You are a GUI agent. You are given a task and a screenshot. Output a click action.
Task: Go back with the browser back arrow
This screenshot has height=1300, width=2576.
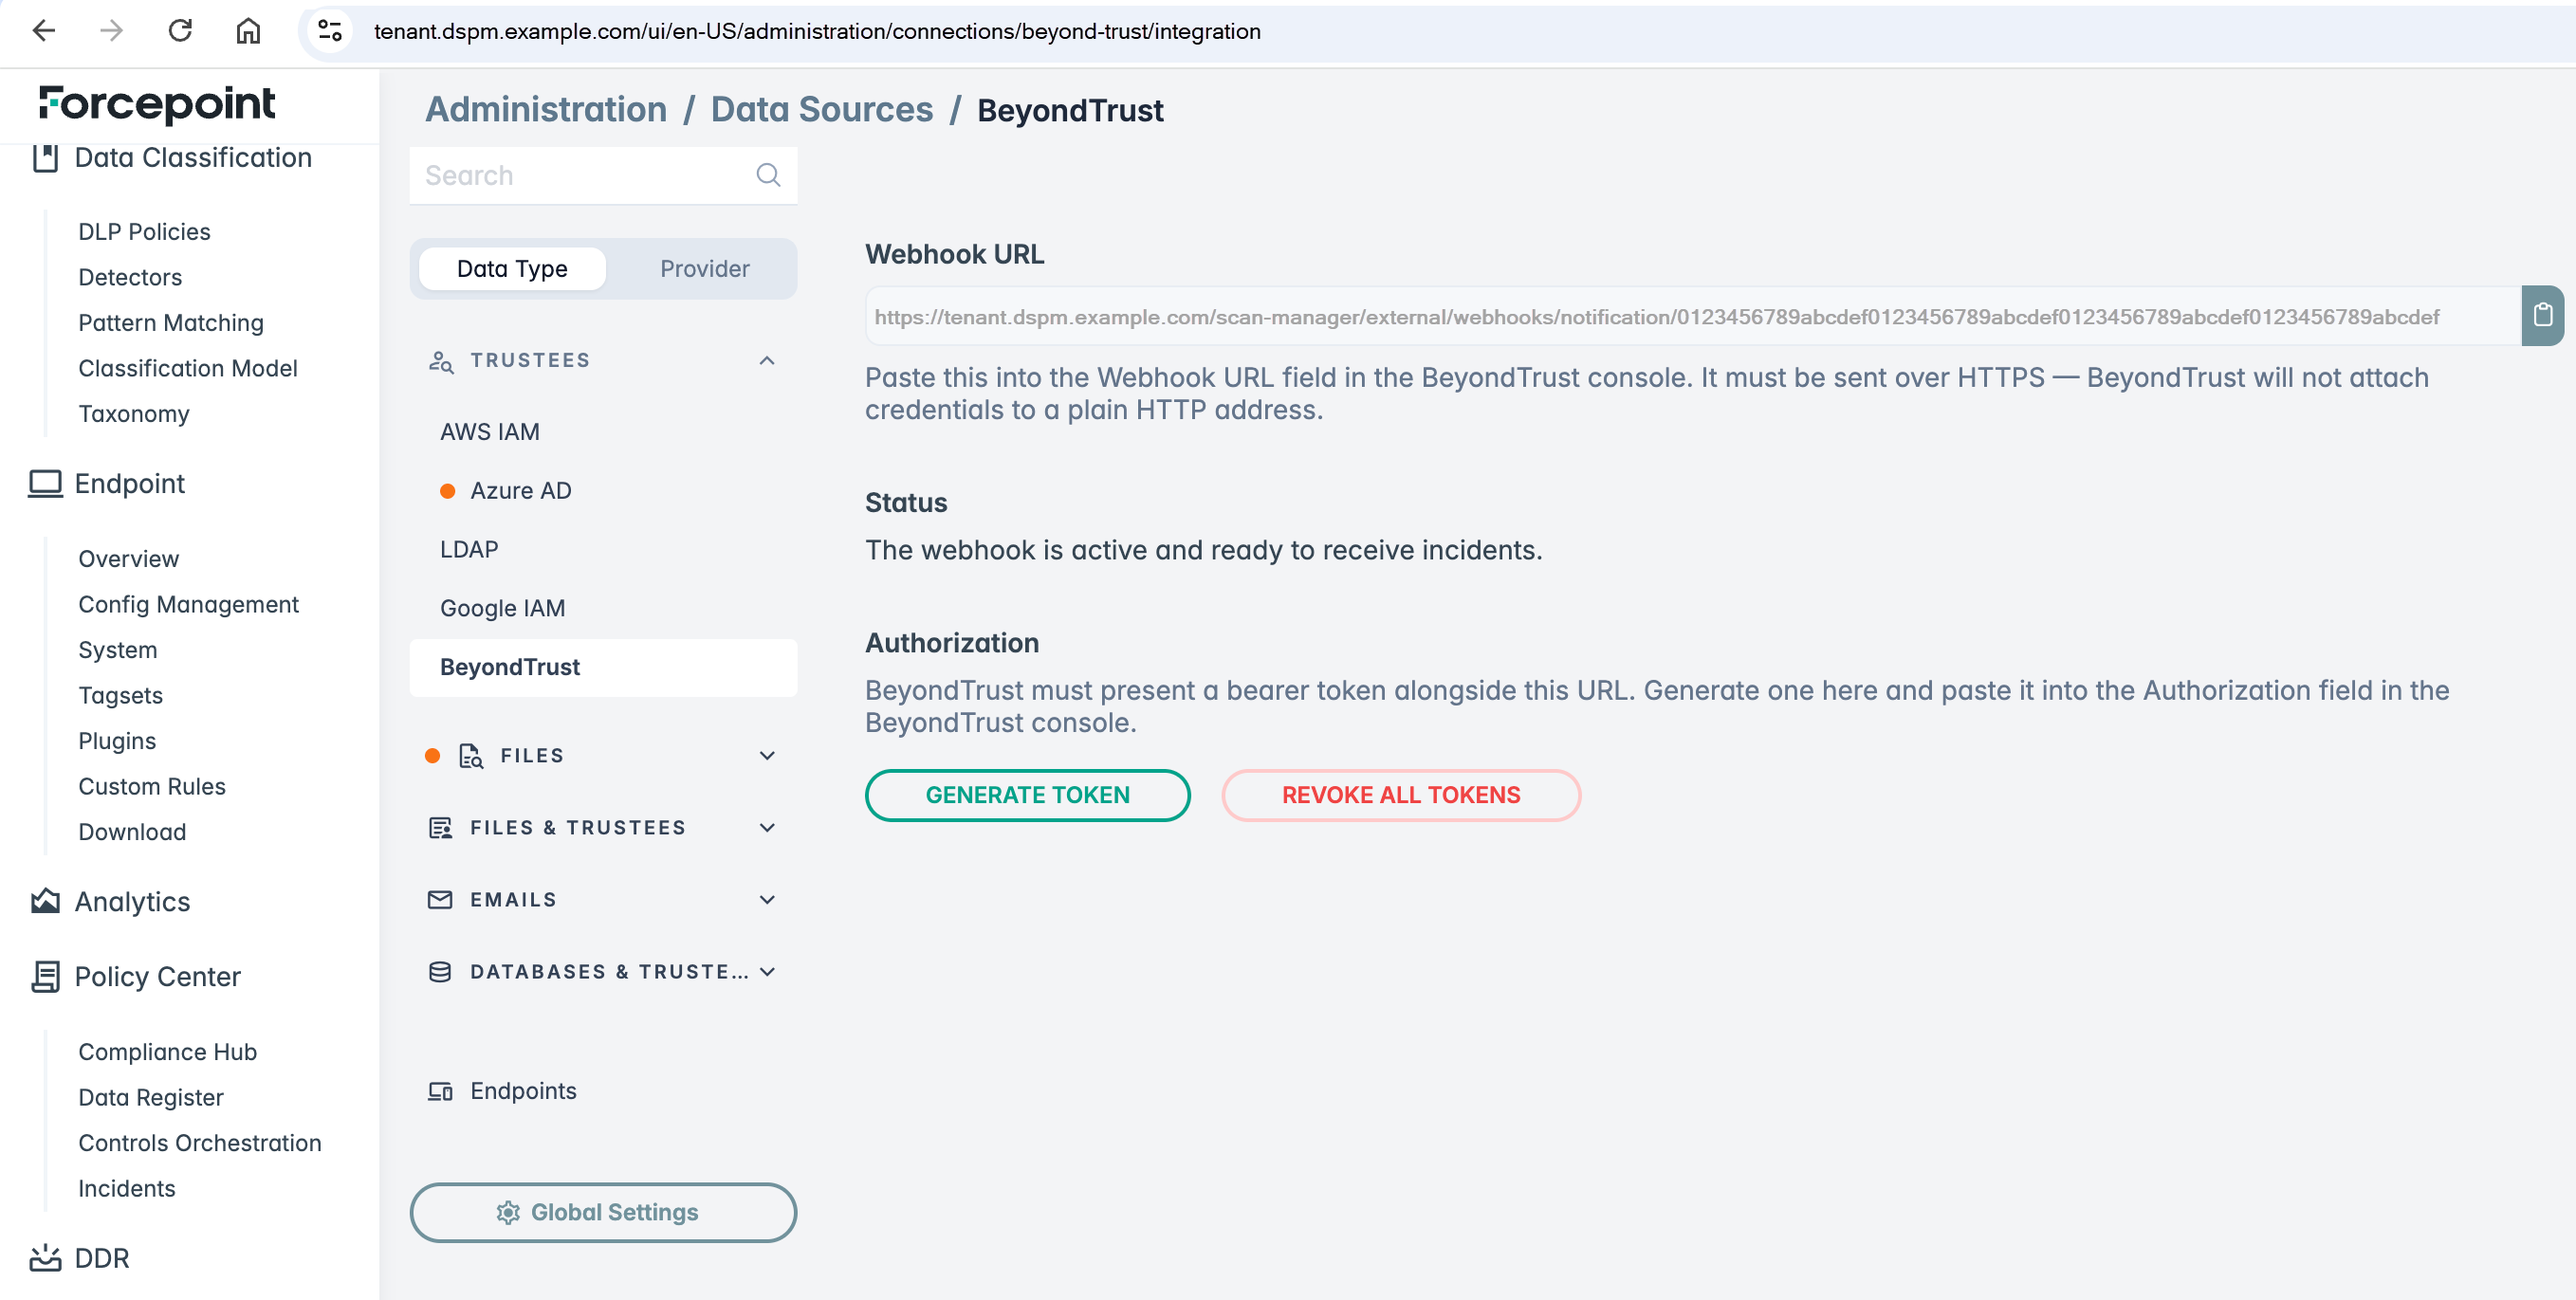[x=44, y=31]
